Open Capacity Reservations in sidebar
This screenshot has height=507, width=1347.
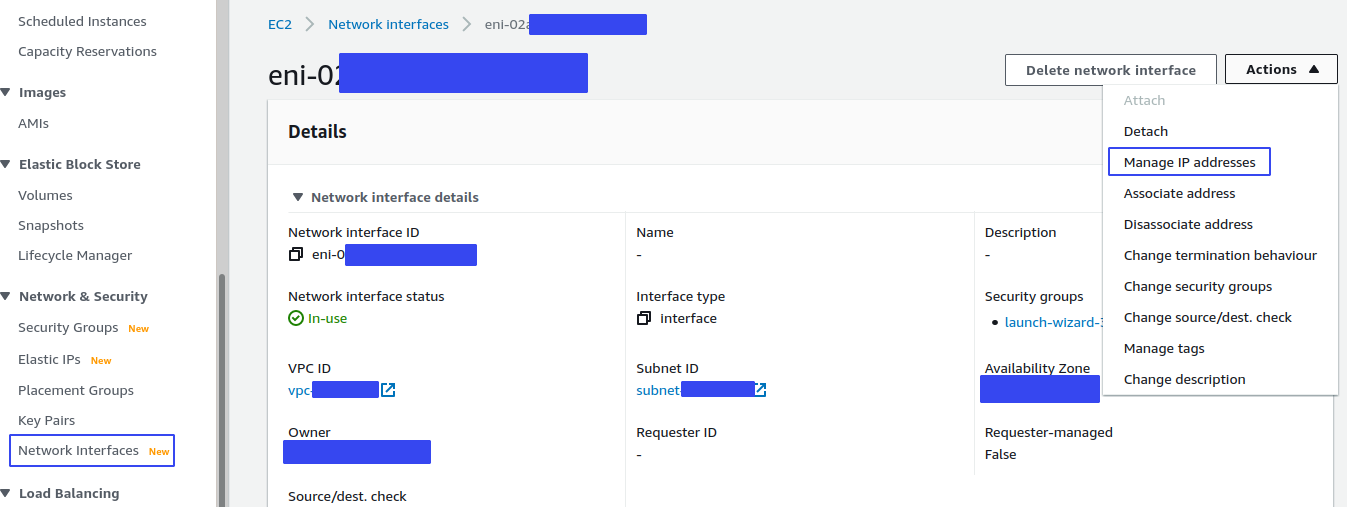coord(87,51)
